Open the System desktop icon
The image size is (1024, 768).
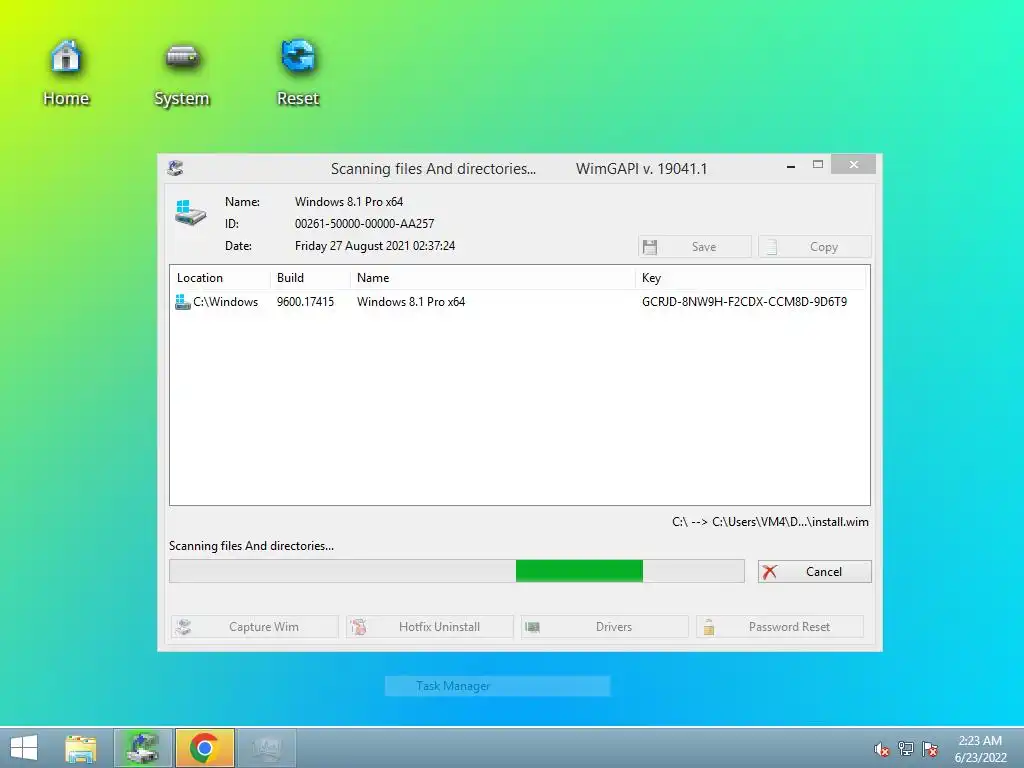(x=182, y=73)
